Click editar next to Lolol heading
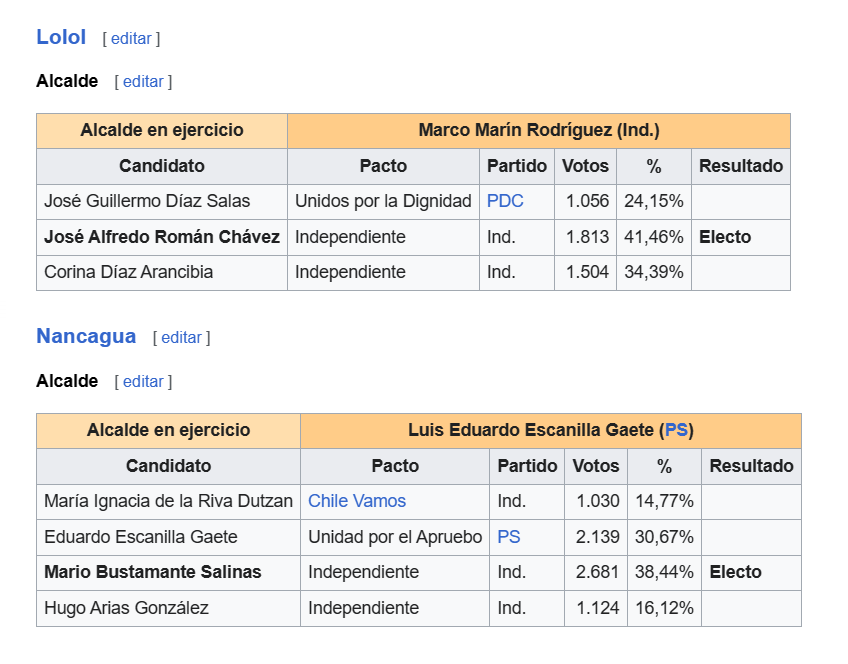This screenshot has width=848, height=664. tap(131, 38)
